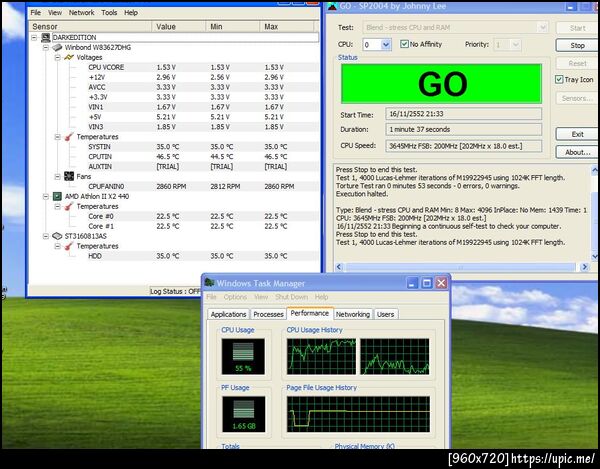
Task: Click the log horizontal scrollbar track
Action: click(461, 267)
